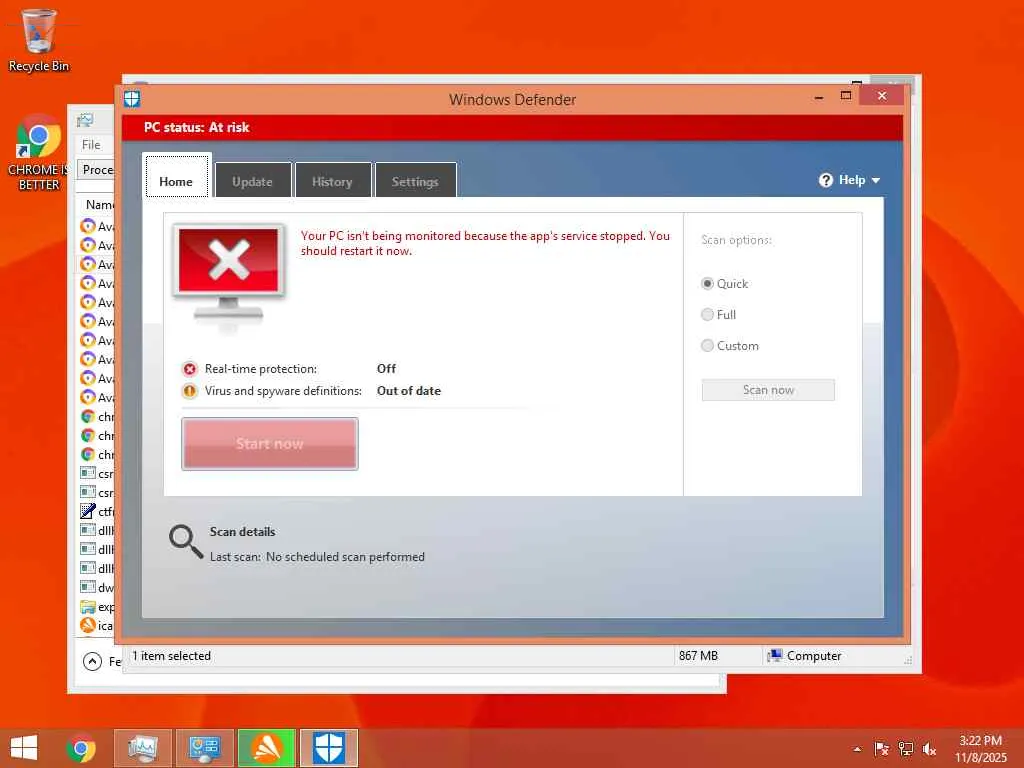The width and height of the screenshot is (1024, 768).
Task: Click the Fewer details arrow in Task Manager
Action: point(93,662)
